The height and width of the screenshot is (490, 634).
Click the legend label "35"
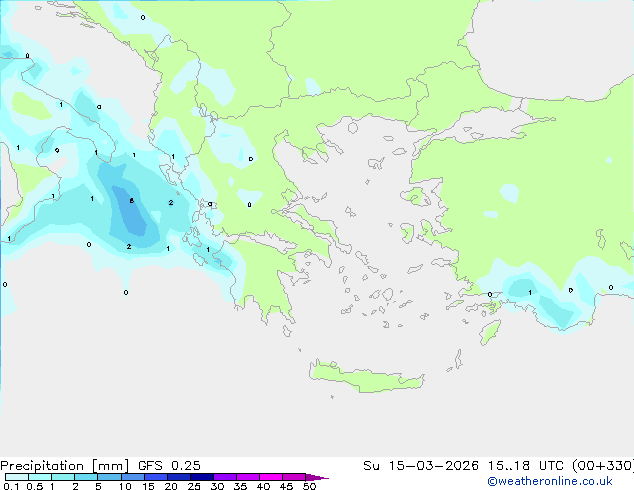pyautogui.click(x=240, y=486)
